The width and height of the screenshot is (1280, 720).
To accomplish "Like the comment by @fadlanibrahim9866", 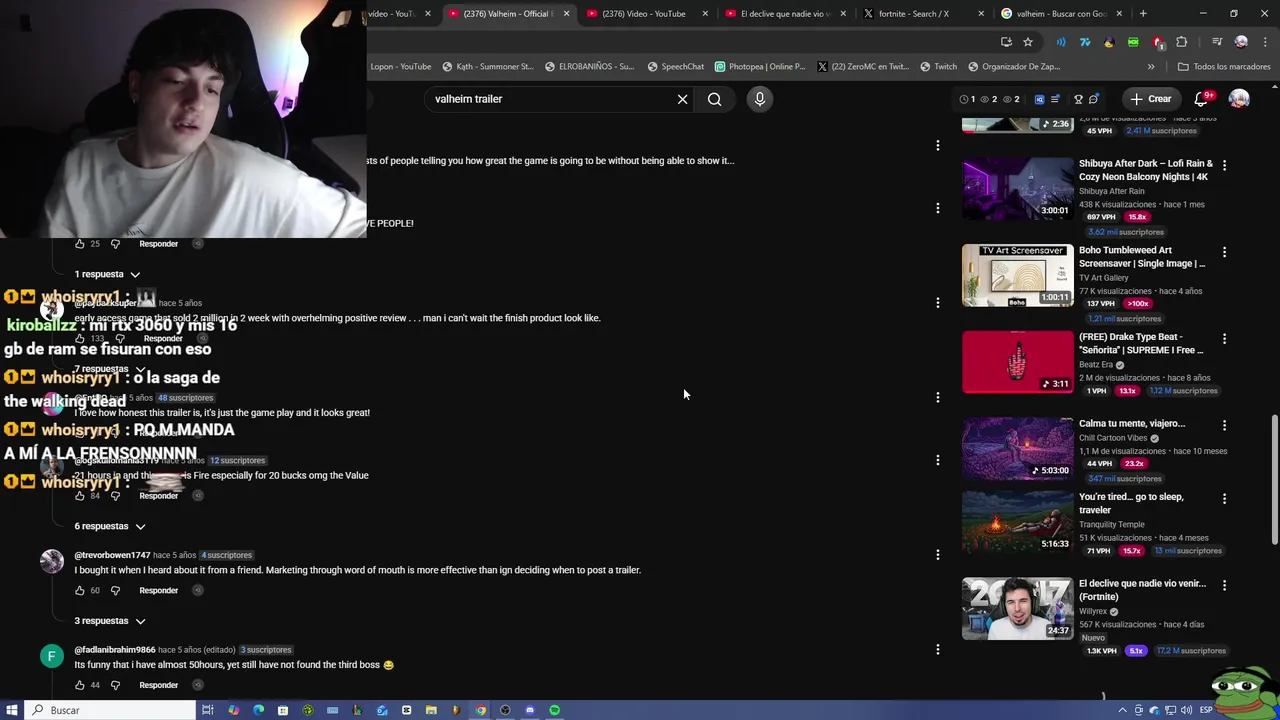I will 80,685.
